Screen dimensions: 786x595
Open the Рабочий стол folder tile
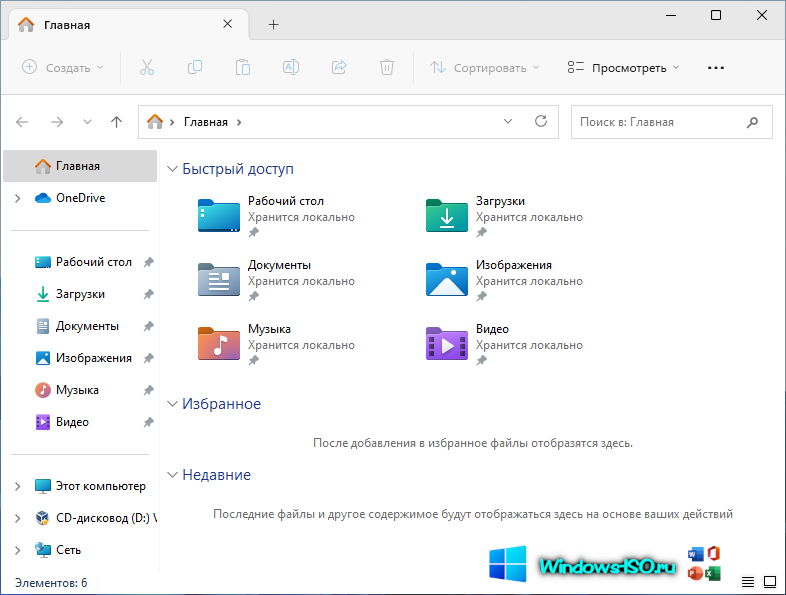[277, 216]
